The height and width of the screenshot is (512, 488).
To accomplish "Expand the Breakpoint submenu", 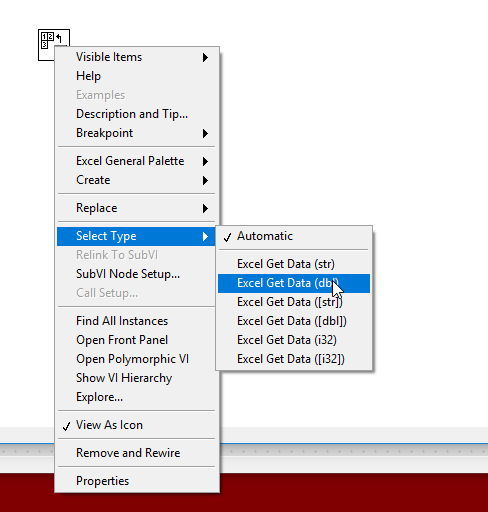I will 137,133.
